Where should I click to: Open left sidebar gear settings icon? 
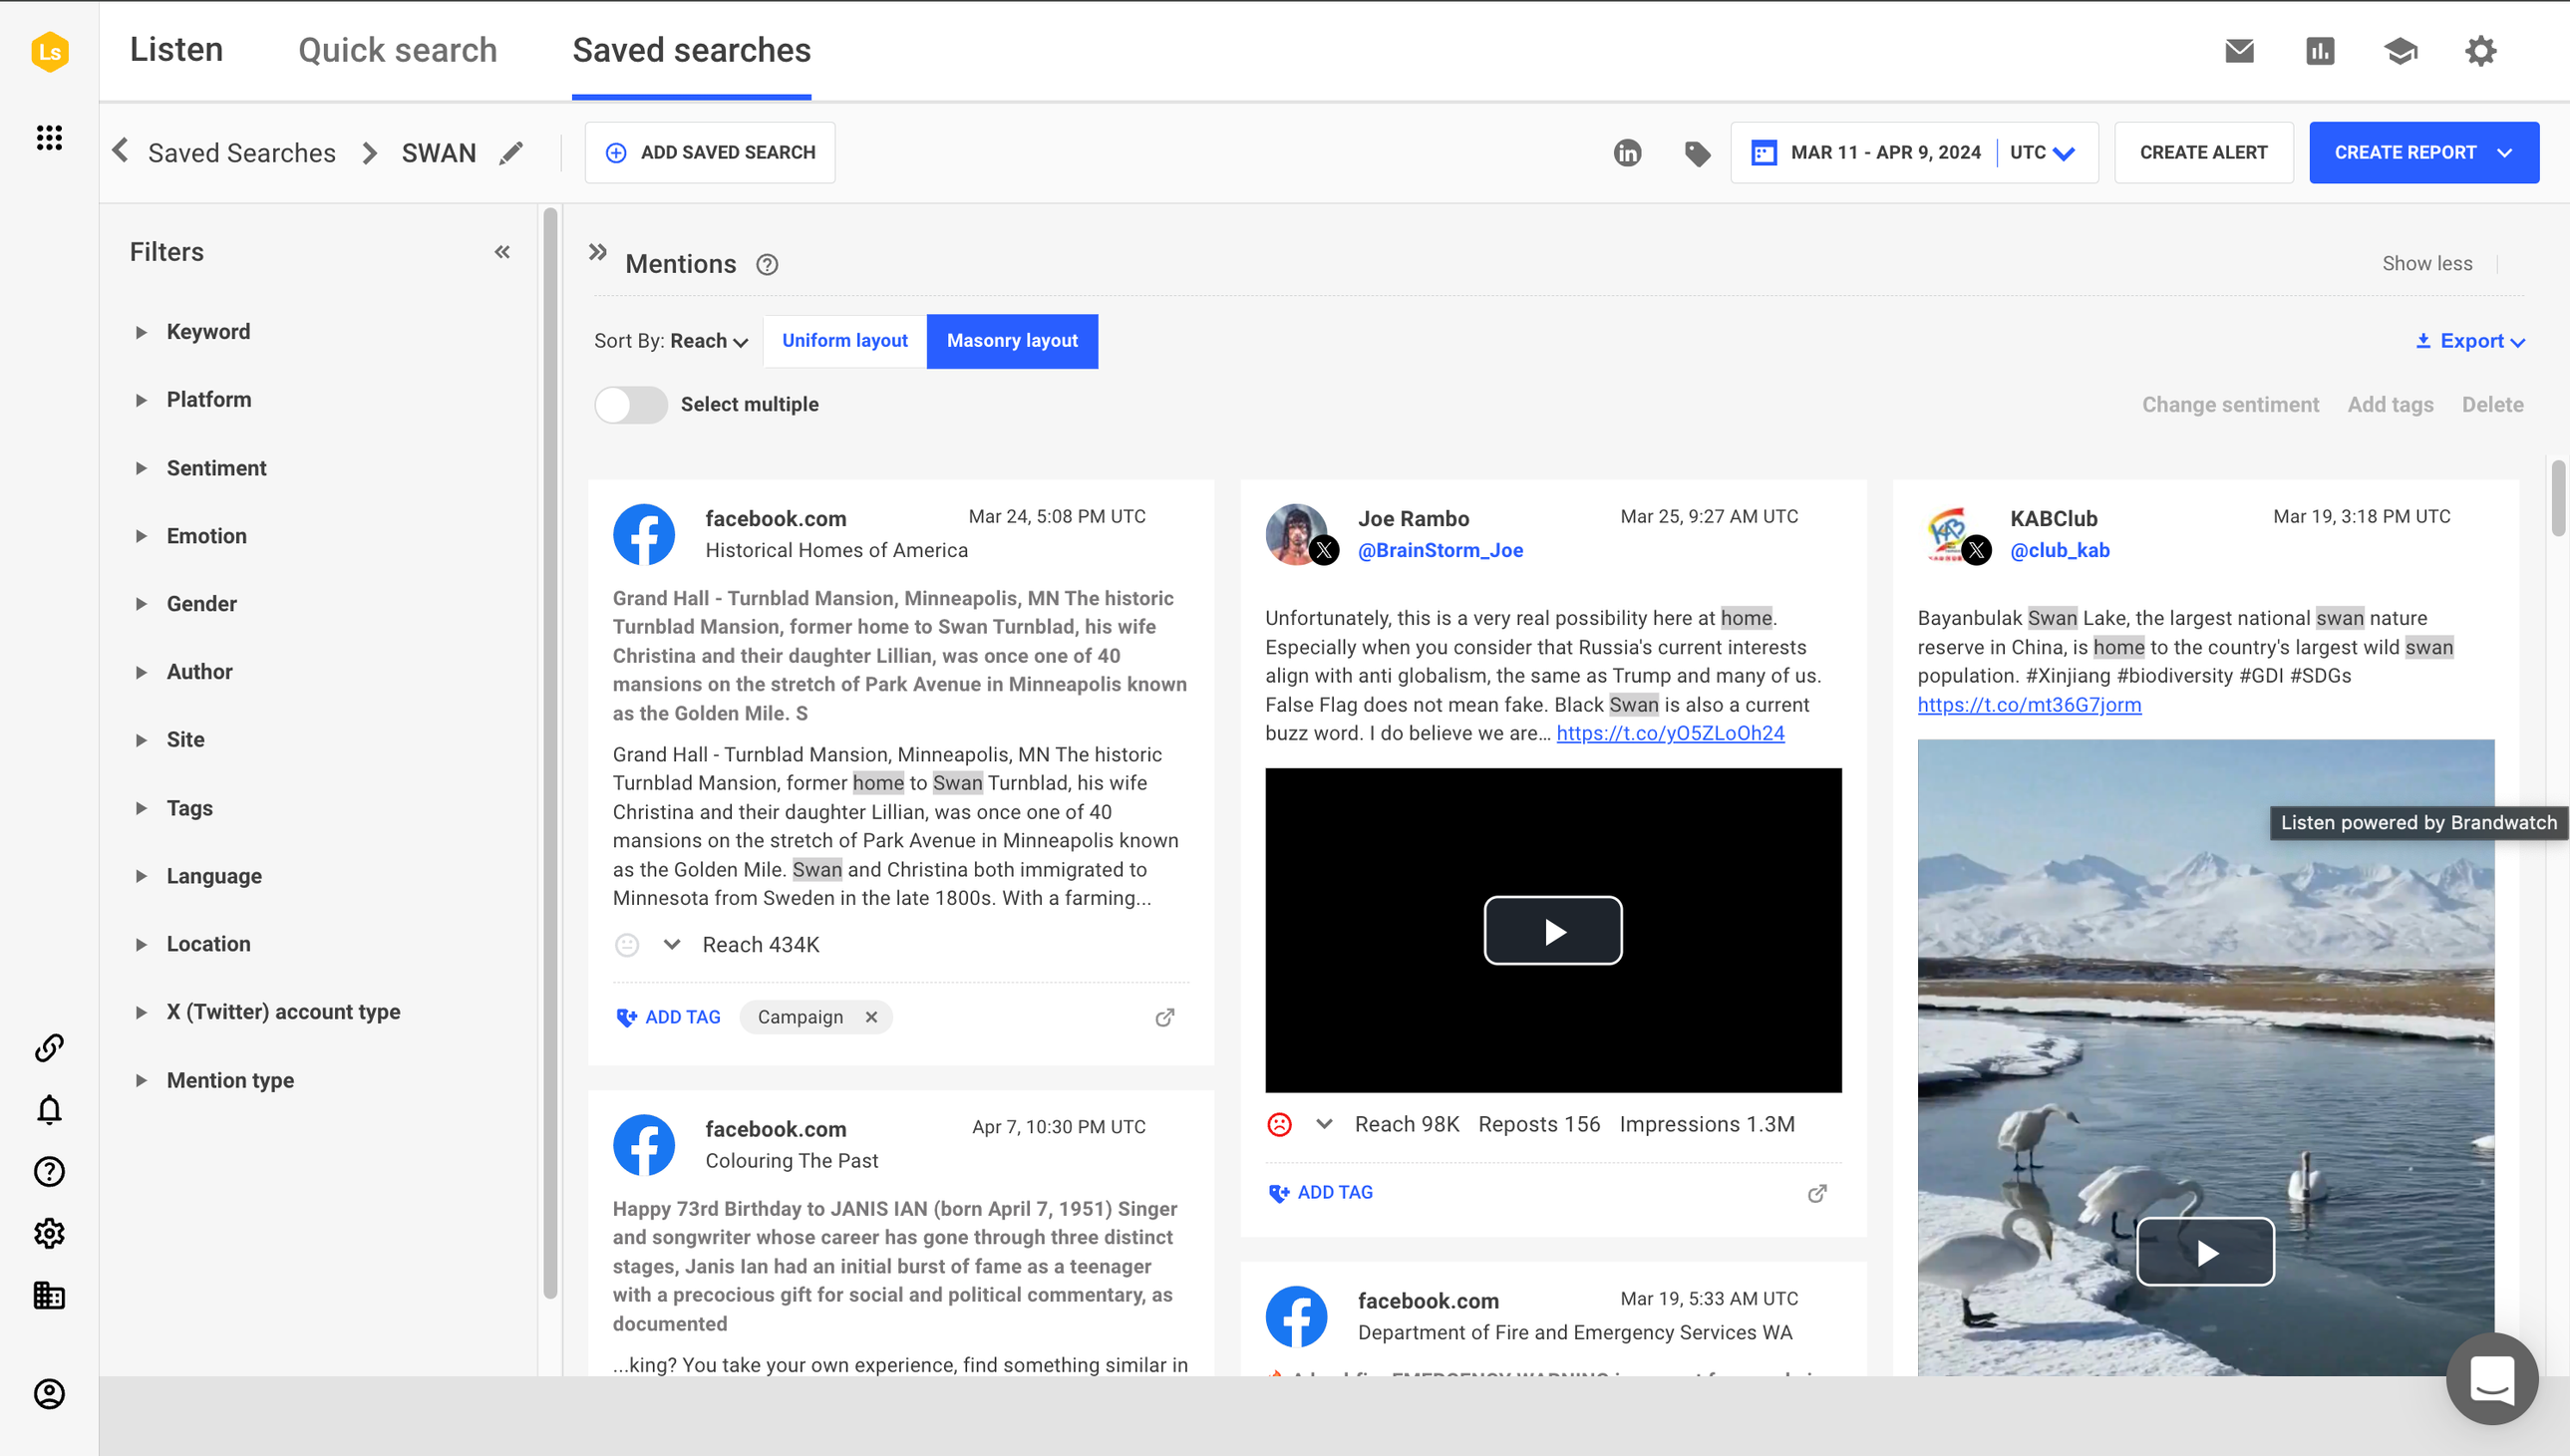[49, 1233]
